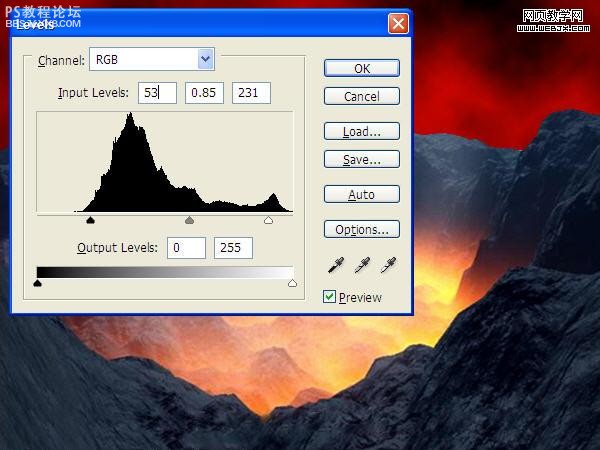The height and width of the screenshot is (450, 600).
Task: Select the input white point slider
Action: [268, 220]
